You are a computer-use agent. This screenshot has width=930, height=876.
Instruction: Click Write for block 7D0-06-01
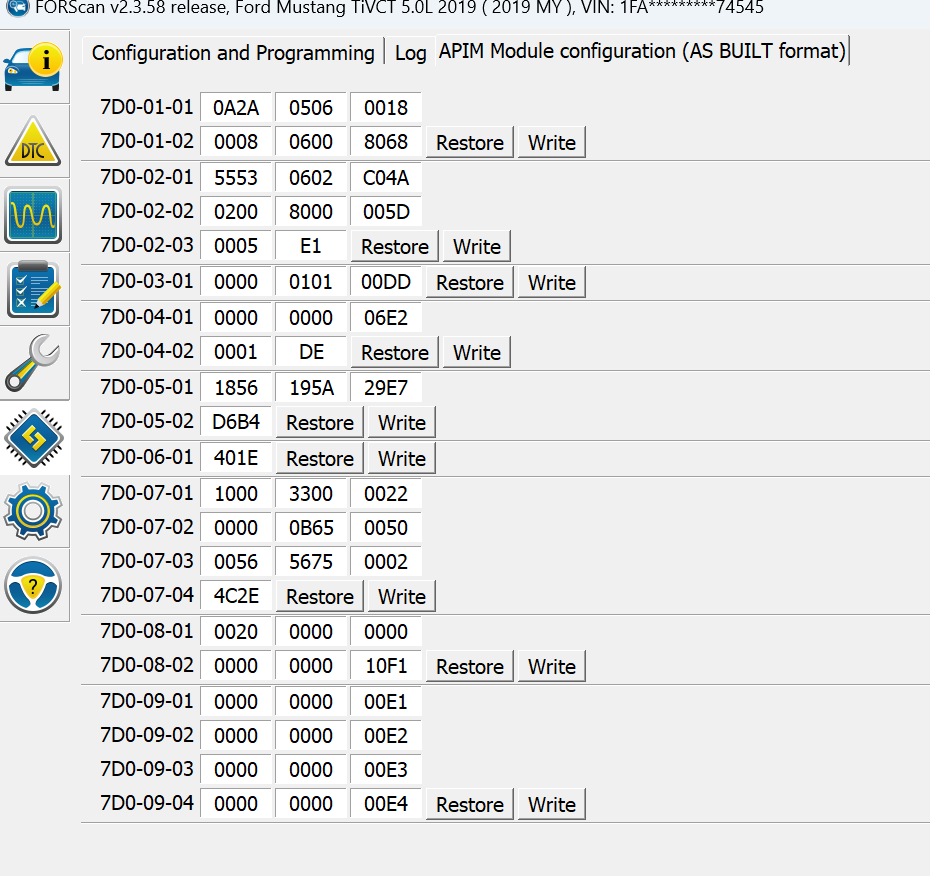pyautogui.click(x=402, y=458)
